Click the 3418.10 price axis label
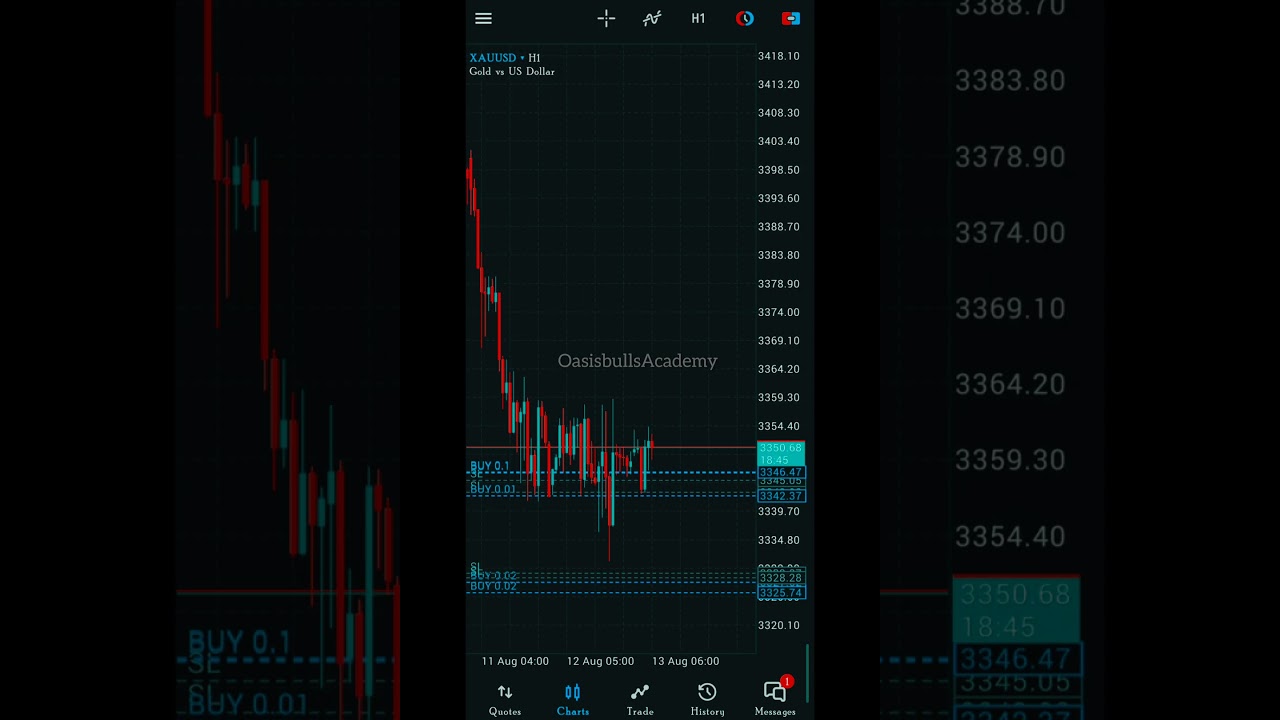The width and height of the screenshot is (1280, 720). (779, 57)
